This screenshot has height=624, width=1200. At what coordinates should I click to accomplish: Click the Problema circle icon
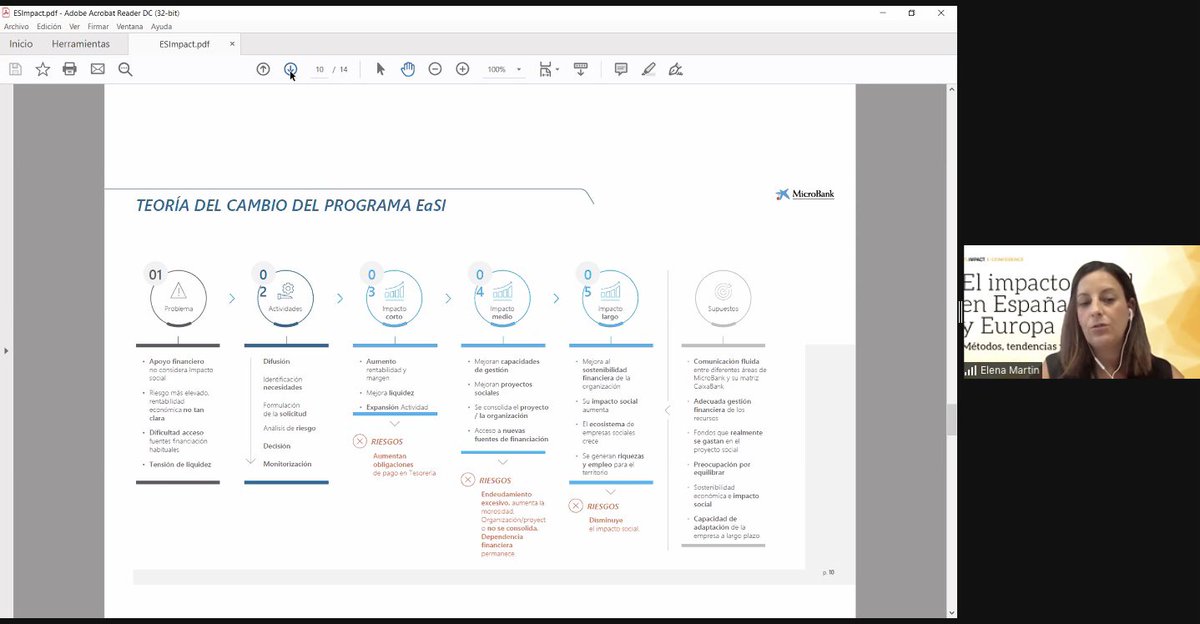179,297
